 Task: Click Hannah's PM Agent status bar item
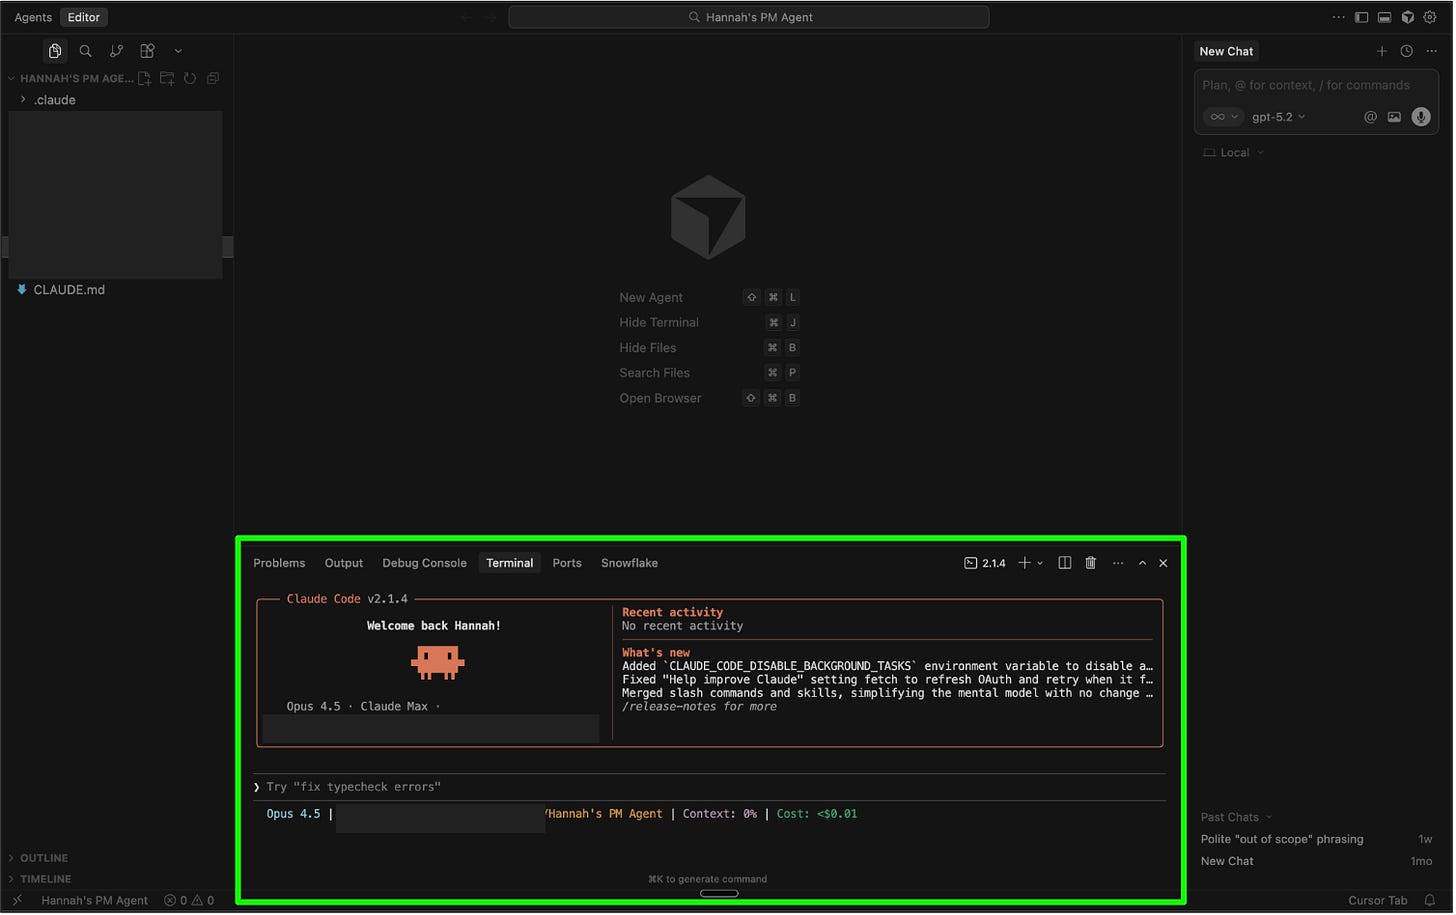[94, 900]
